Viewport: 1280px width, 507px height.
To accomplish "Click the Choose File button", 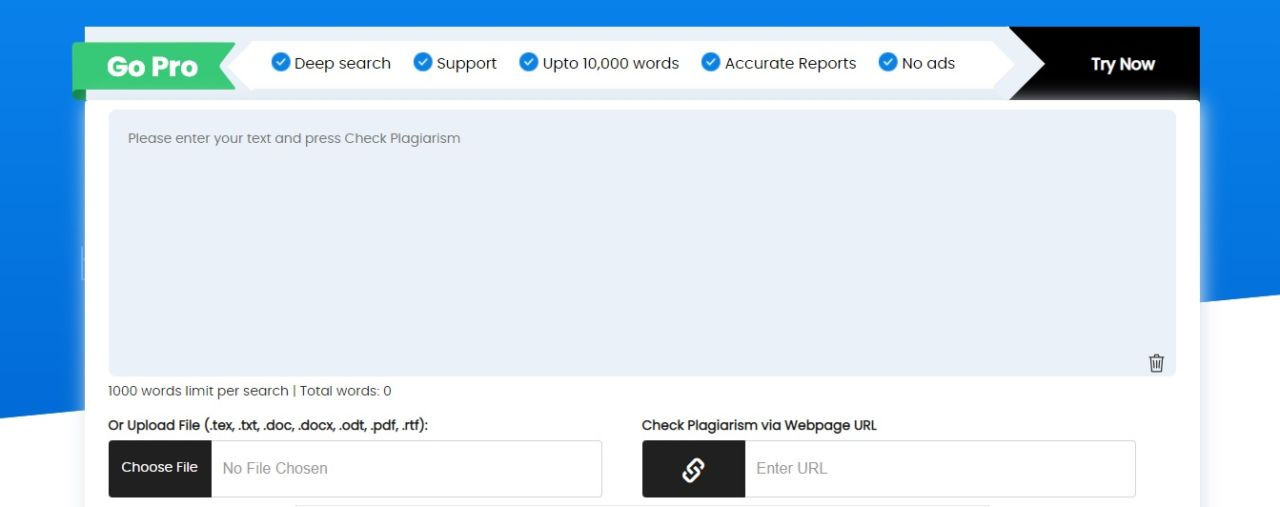I will tap(160, 468).
